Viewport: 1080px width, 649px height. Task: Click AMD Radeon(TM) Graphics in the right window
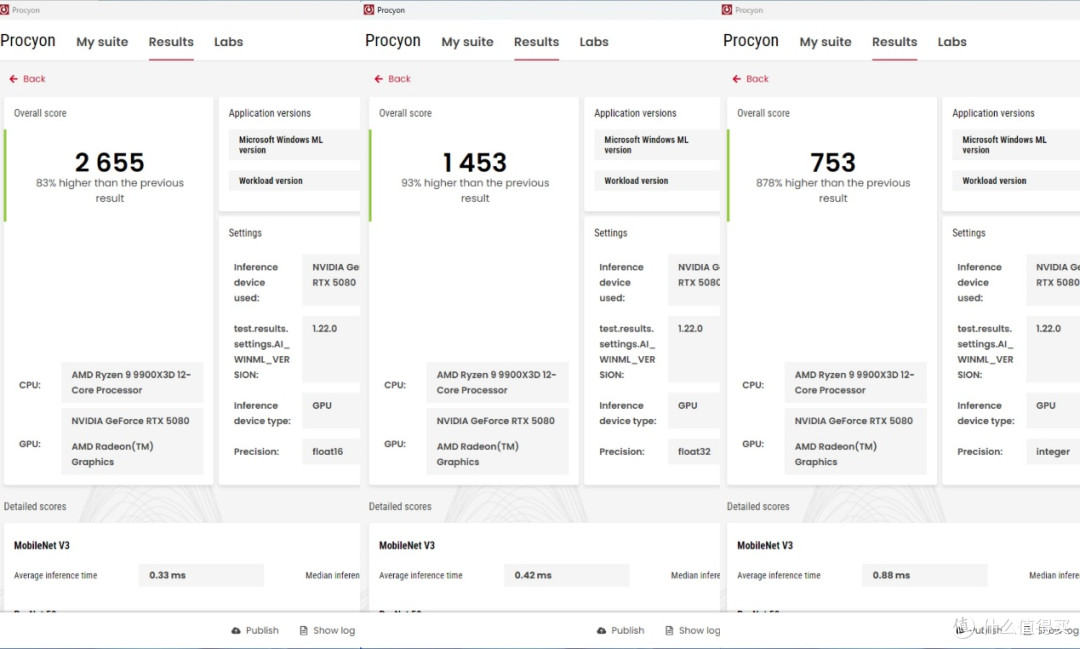pos(835,454)
